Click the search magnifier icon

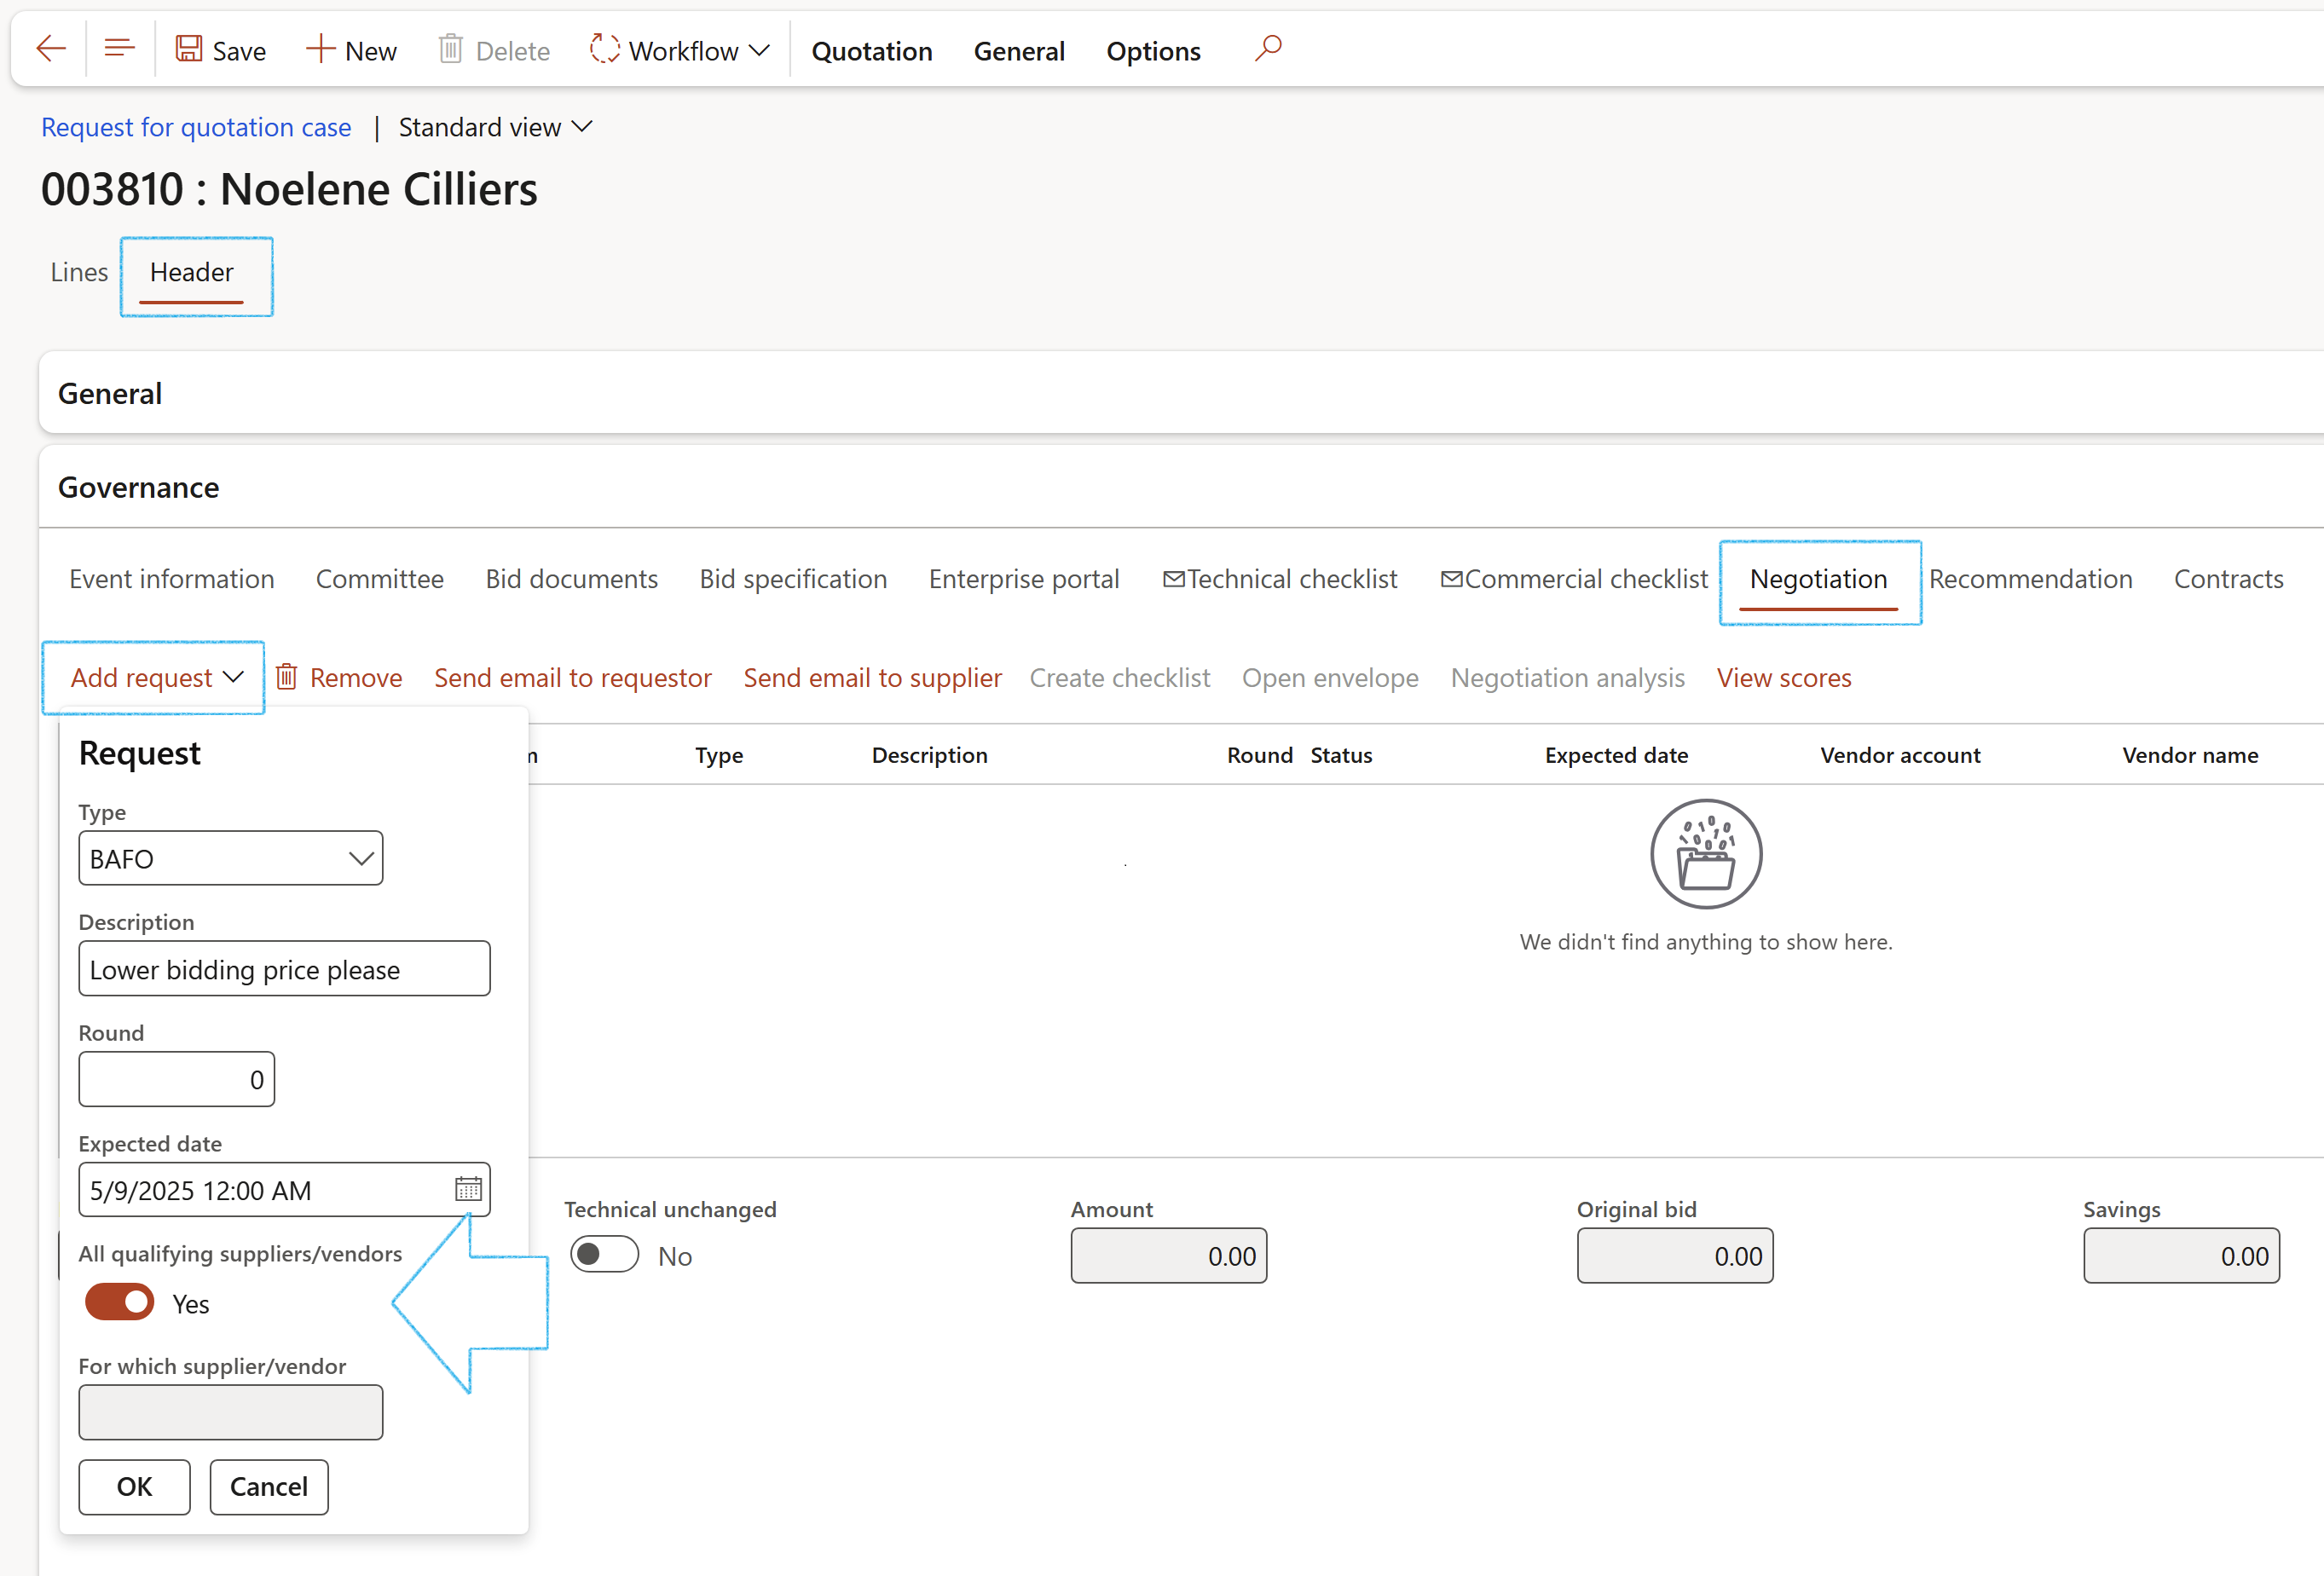tap(1268, 48)
